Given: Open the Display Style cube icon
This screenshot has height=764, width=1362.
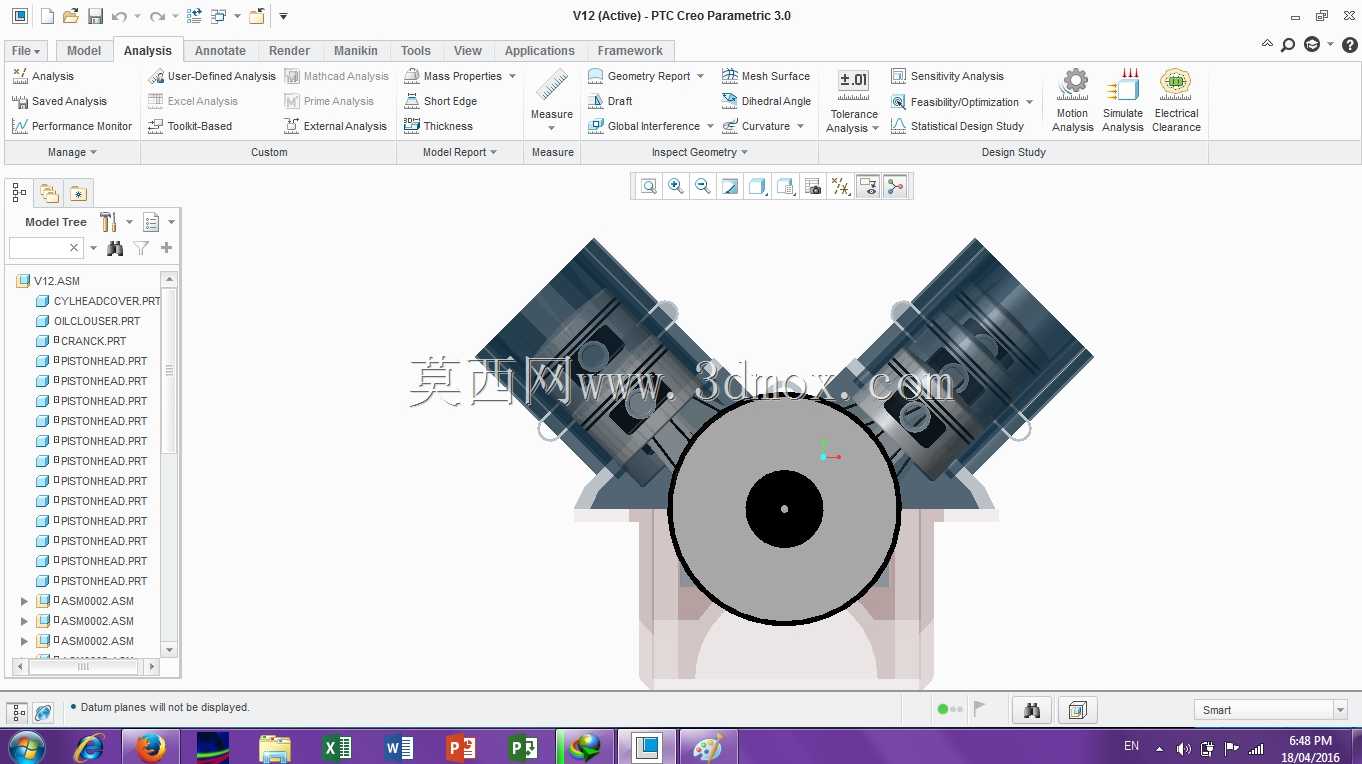Looking at the screenshot, I should (x=758, y=186).
